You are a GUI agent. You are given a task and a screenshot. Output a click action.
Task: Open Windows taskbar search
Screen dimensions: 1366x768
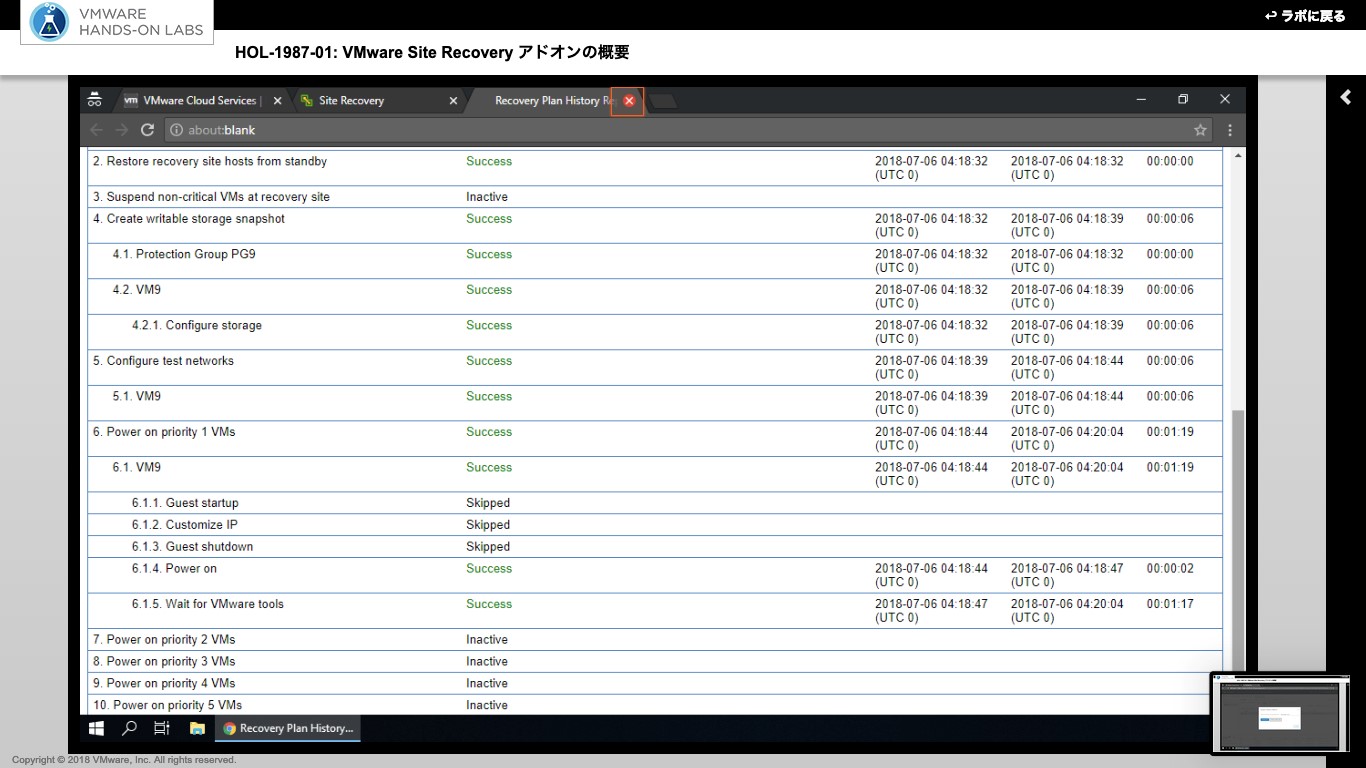129,728
